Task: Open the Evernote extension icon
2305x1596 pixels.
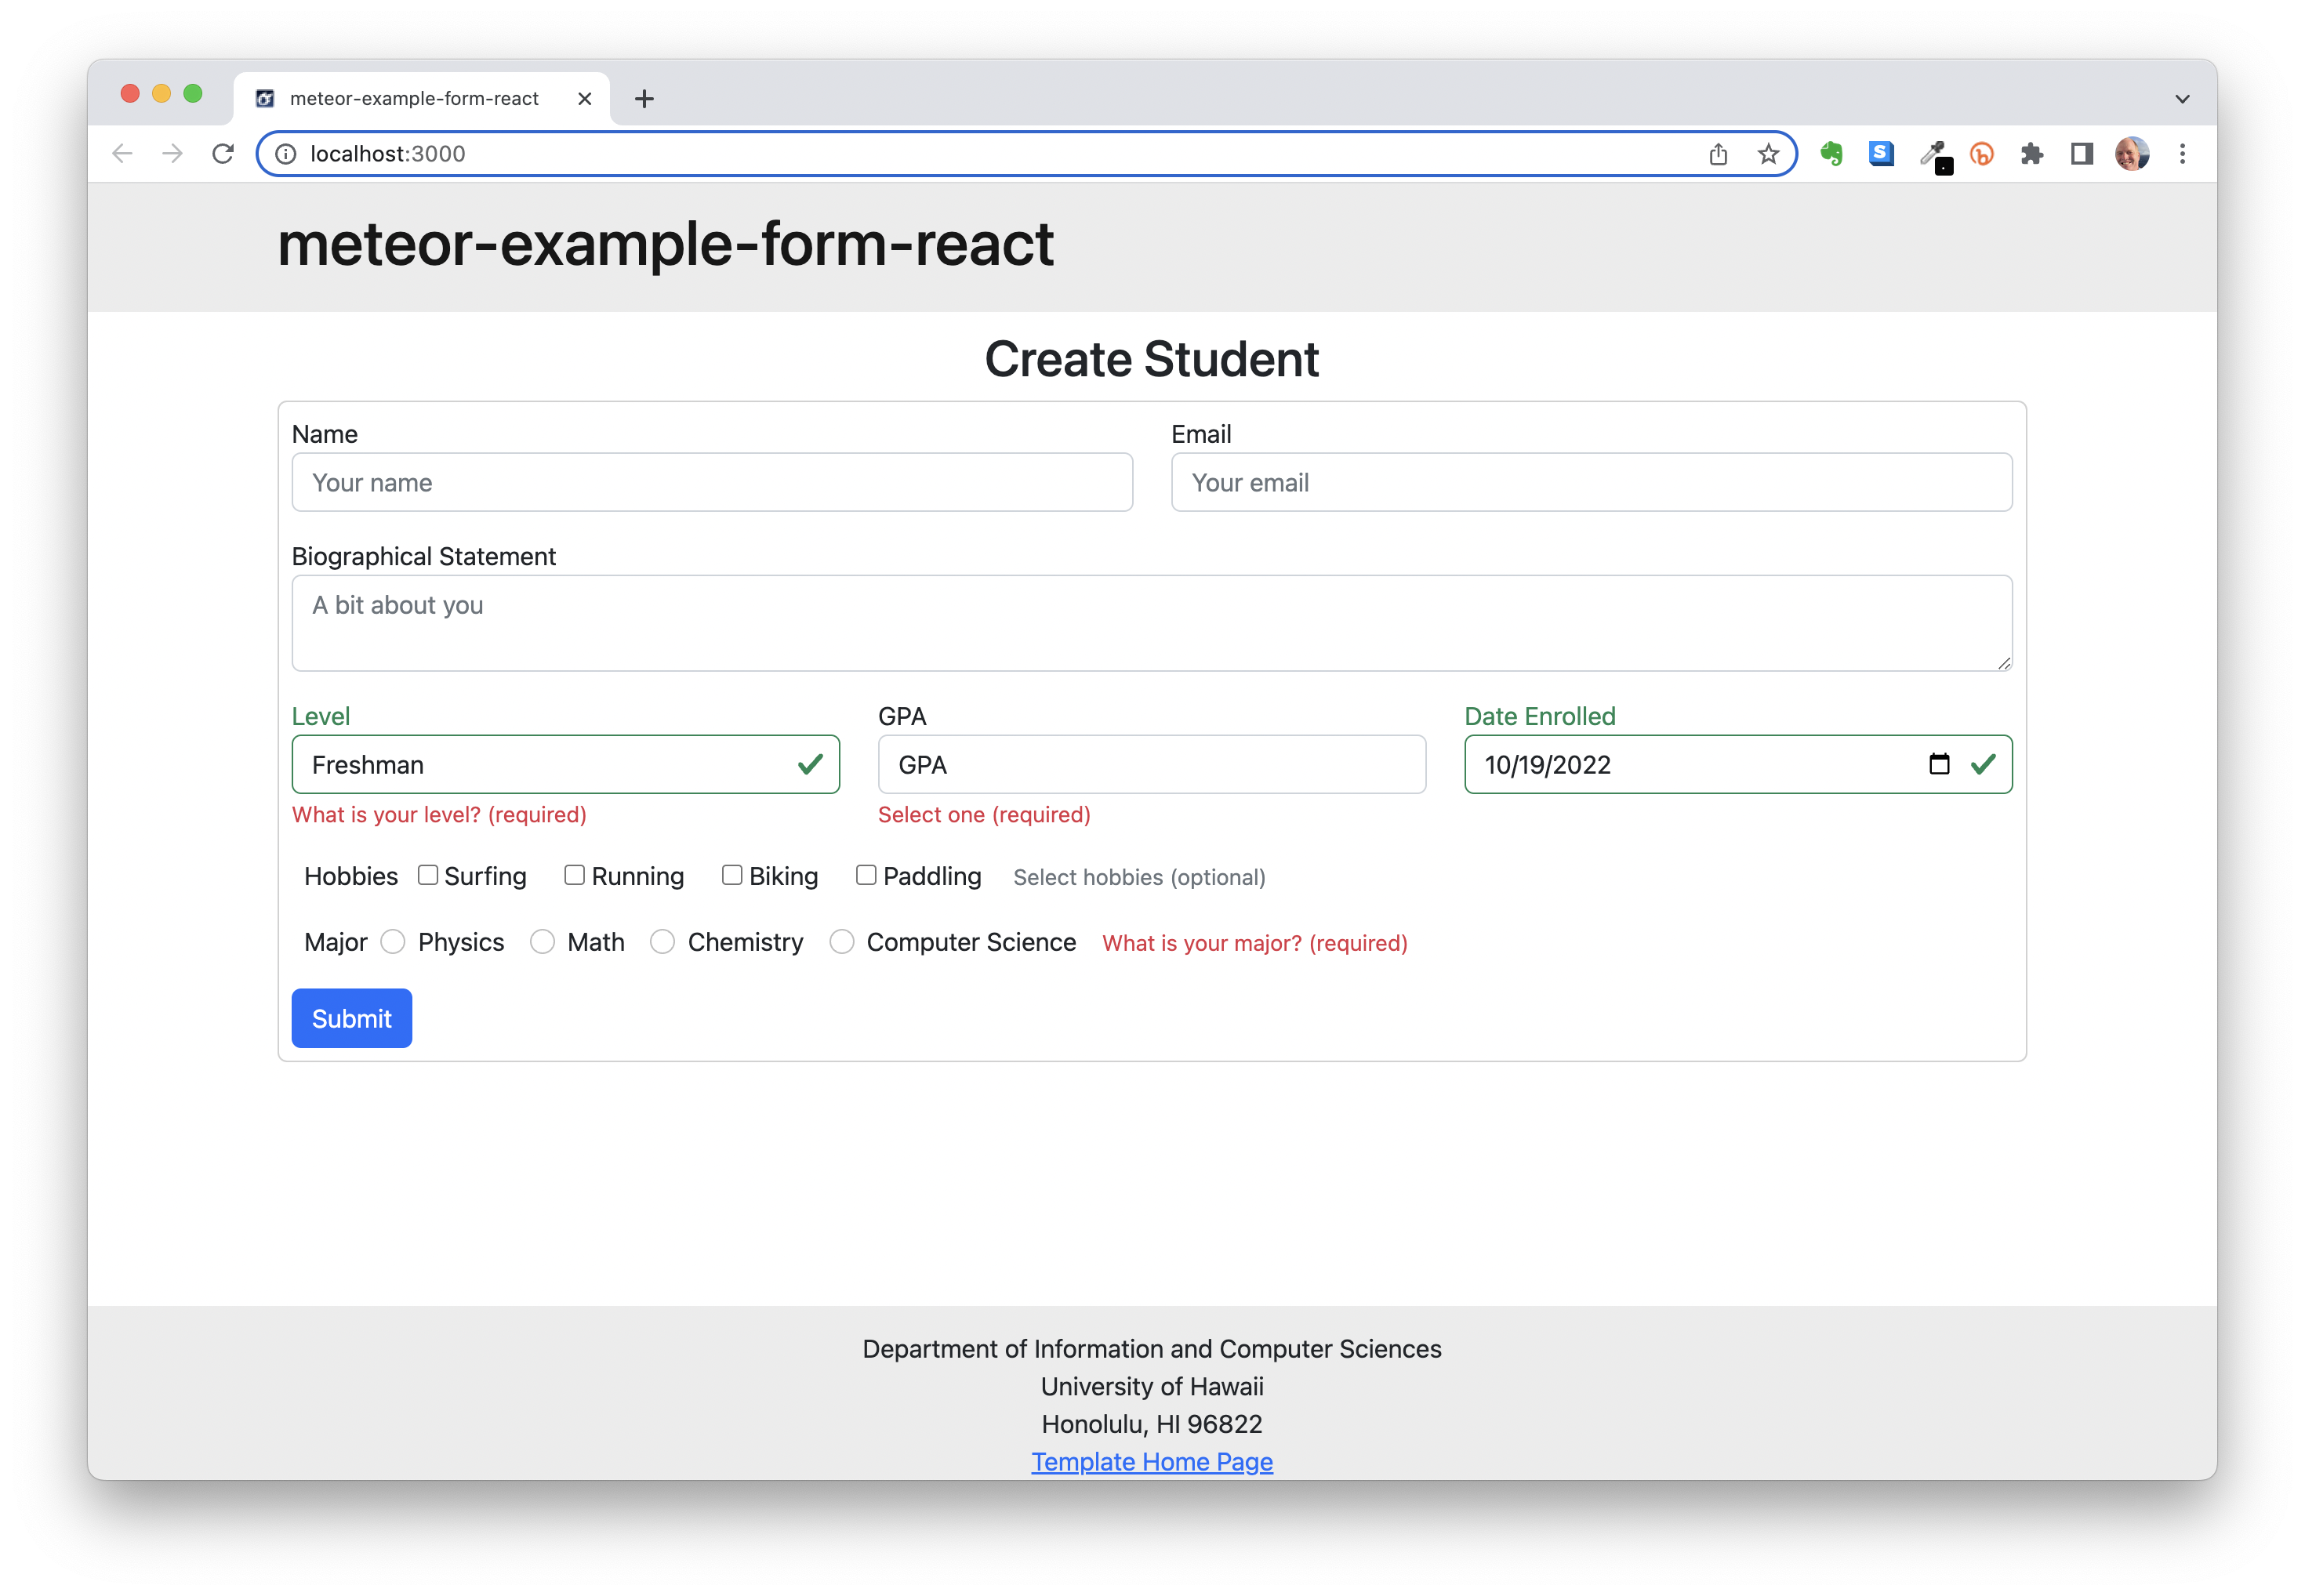Action: [1831, 154]
